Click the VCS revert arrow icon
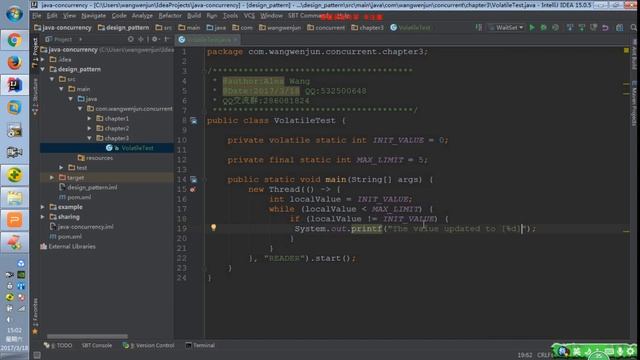This screenshot has width=640, height=360. (x=605, y=27)
